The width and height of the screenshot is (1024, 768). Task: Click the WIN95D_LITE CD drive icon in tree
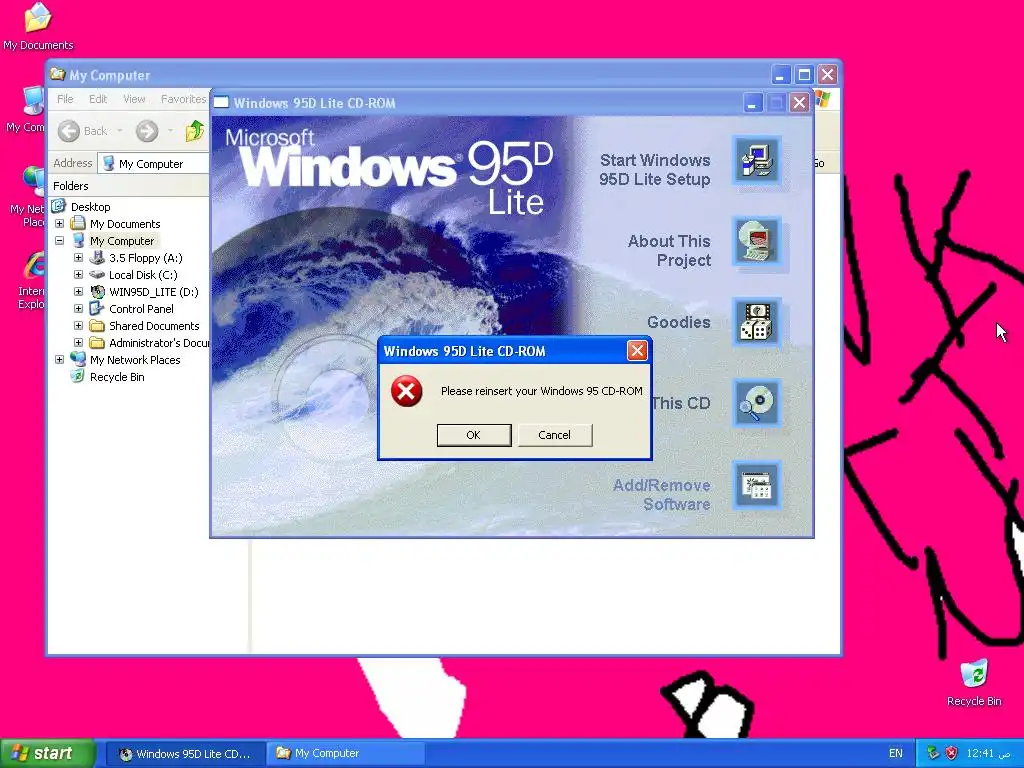tap(97, 292)
